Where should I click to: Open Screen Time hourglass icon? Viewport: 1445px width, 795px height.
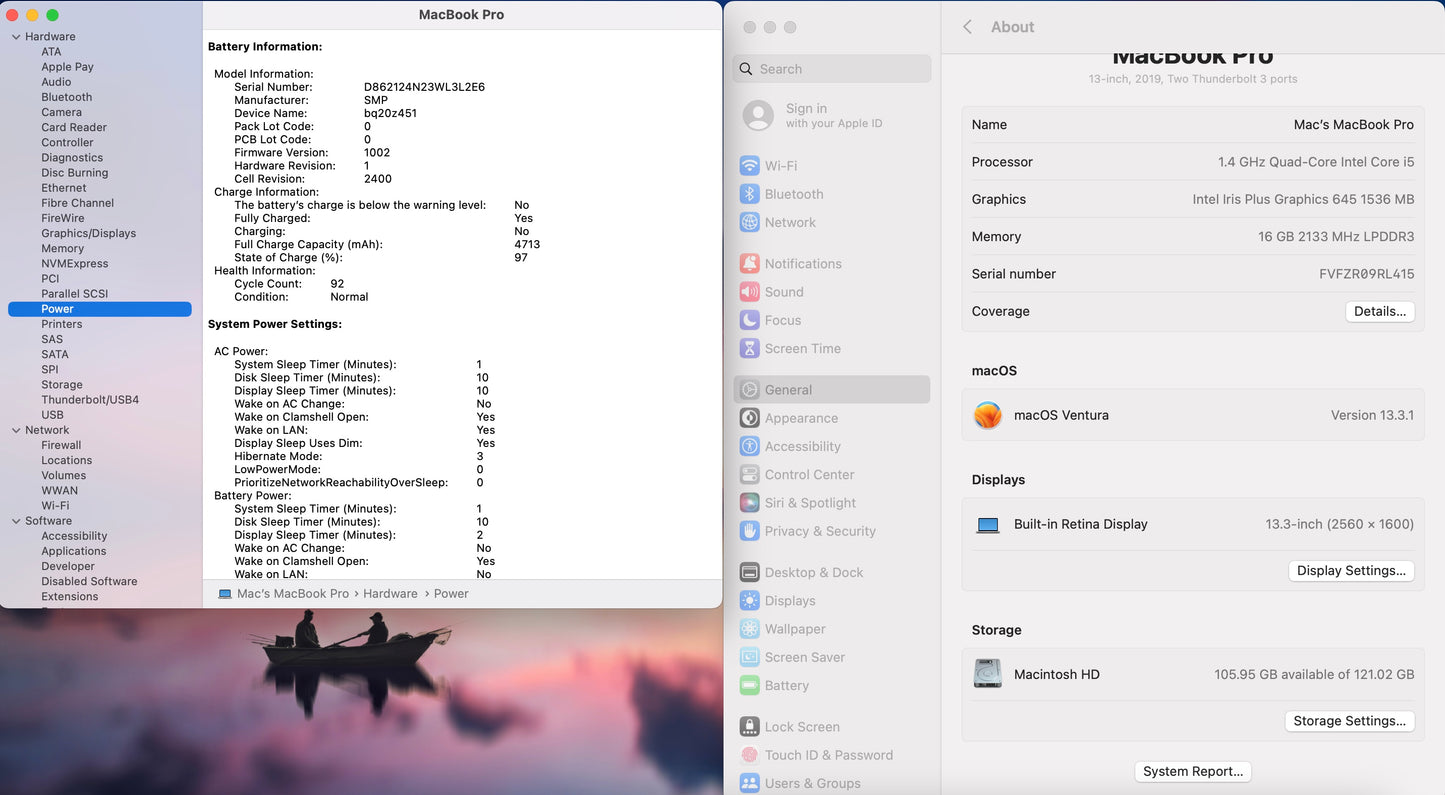coord(749,348)
